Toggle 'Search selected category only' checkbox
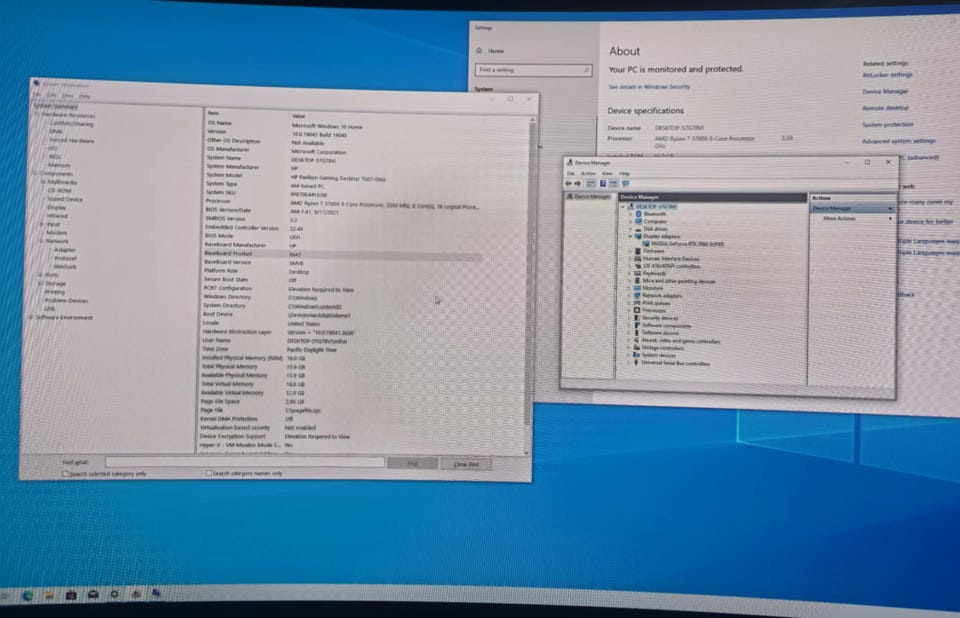This screenshot has width=960, height=618. coord(65,474)
